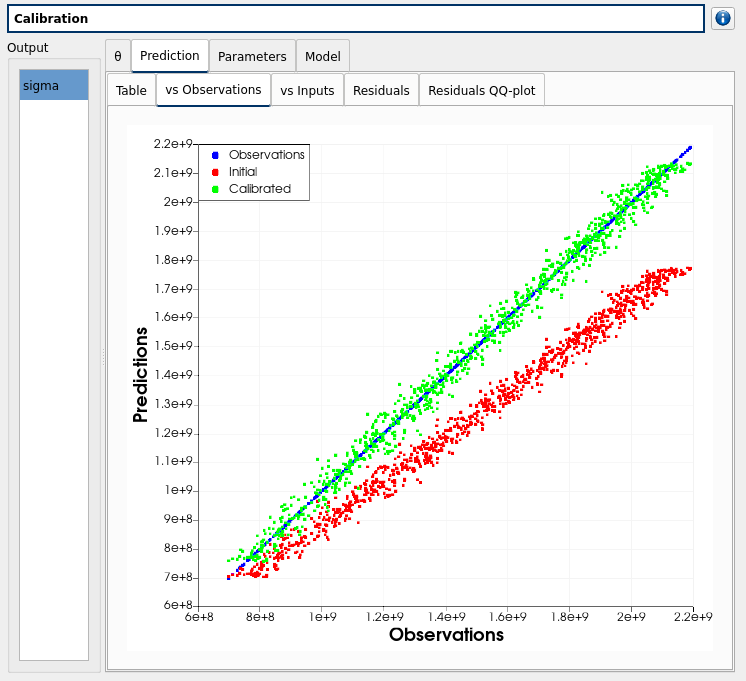Click the blue Observations legend marker
Viewport: 746px width, 681px height.
pos(215,155)
